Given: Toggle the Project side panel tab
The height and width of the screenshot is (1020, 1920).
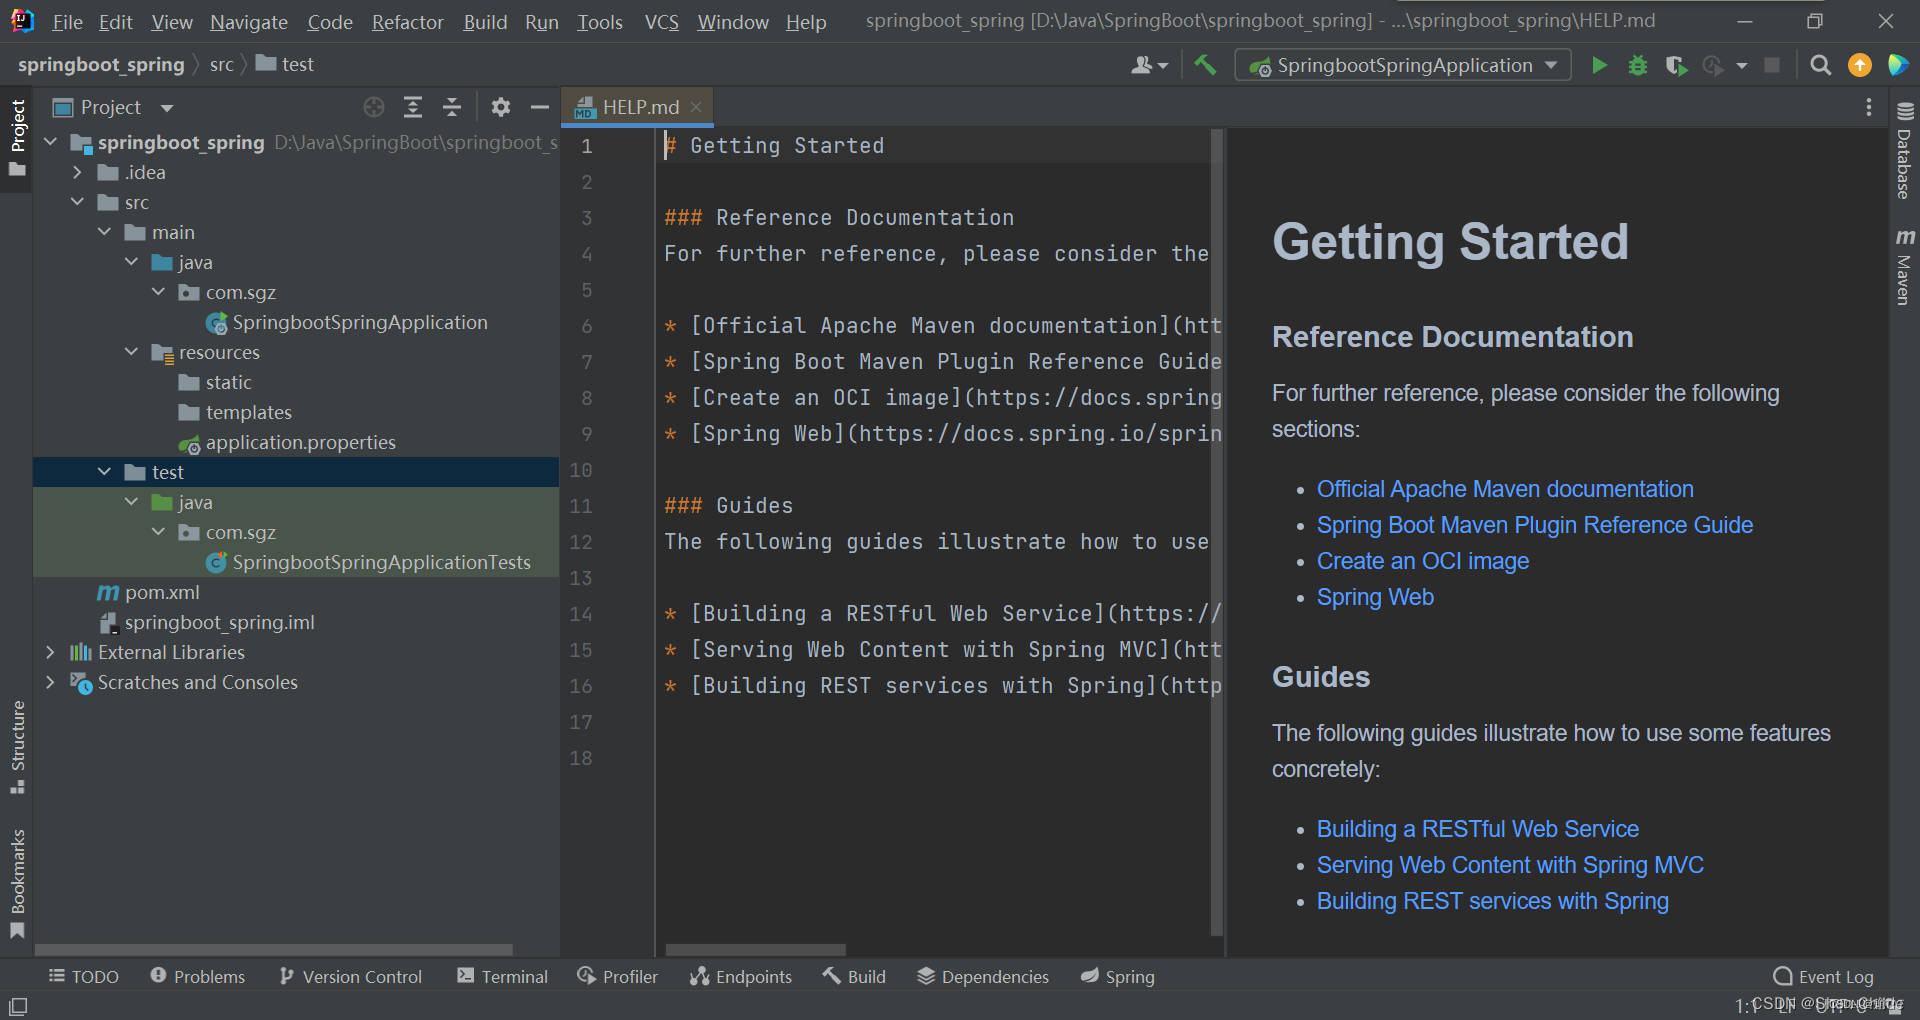Looking at the screenshot, I should pos(17,137).
